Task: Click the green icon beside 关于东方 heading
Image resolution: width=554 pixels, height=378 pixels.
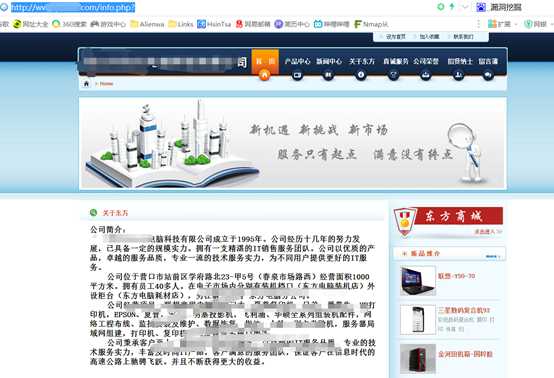Action: coord(93,212)
